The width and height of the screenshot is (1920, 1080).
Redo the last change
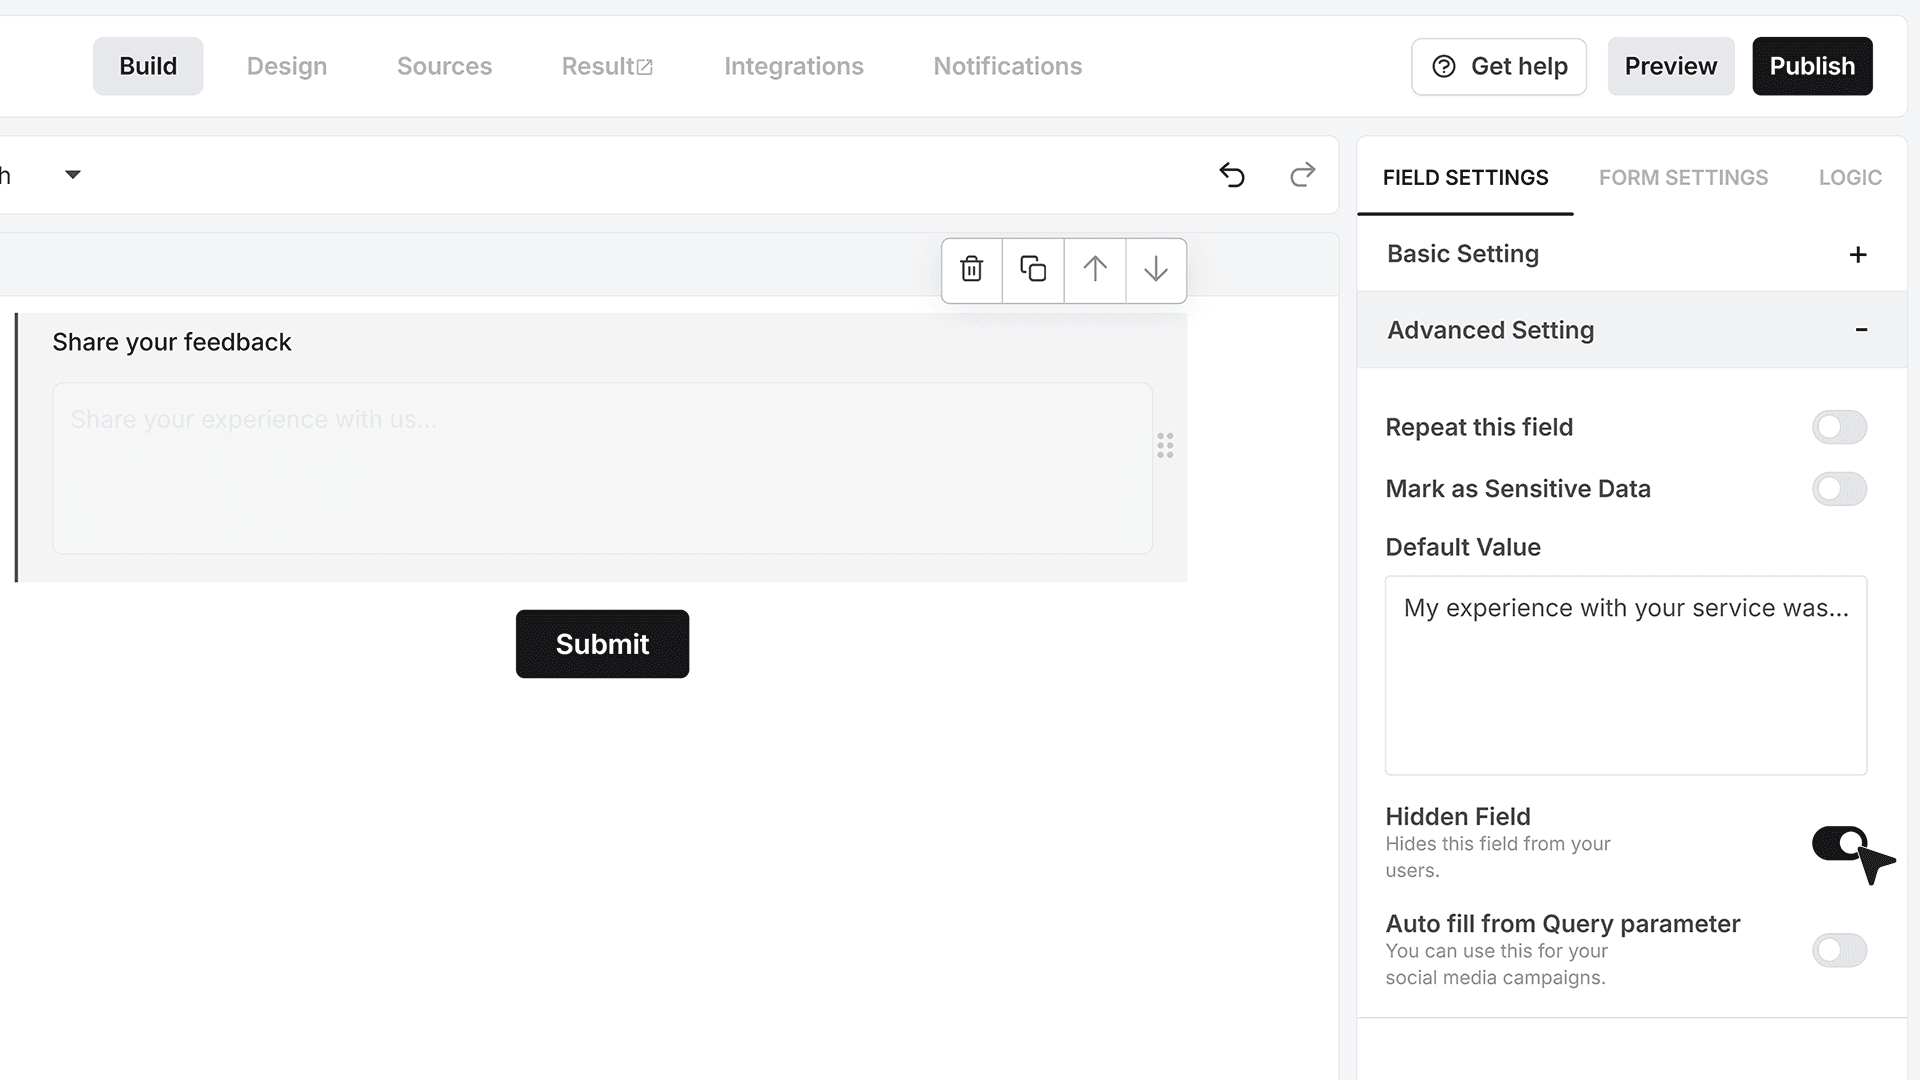1302,175
